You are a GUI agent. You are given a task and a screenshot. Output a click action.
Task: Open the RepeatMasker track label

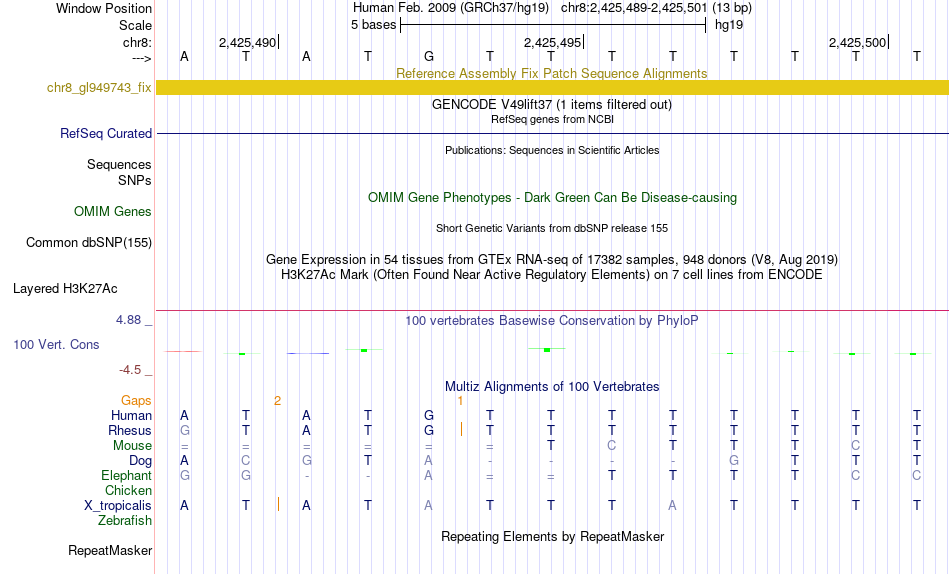click(x=110, y=550)
